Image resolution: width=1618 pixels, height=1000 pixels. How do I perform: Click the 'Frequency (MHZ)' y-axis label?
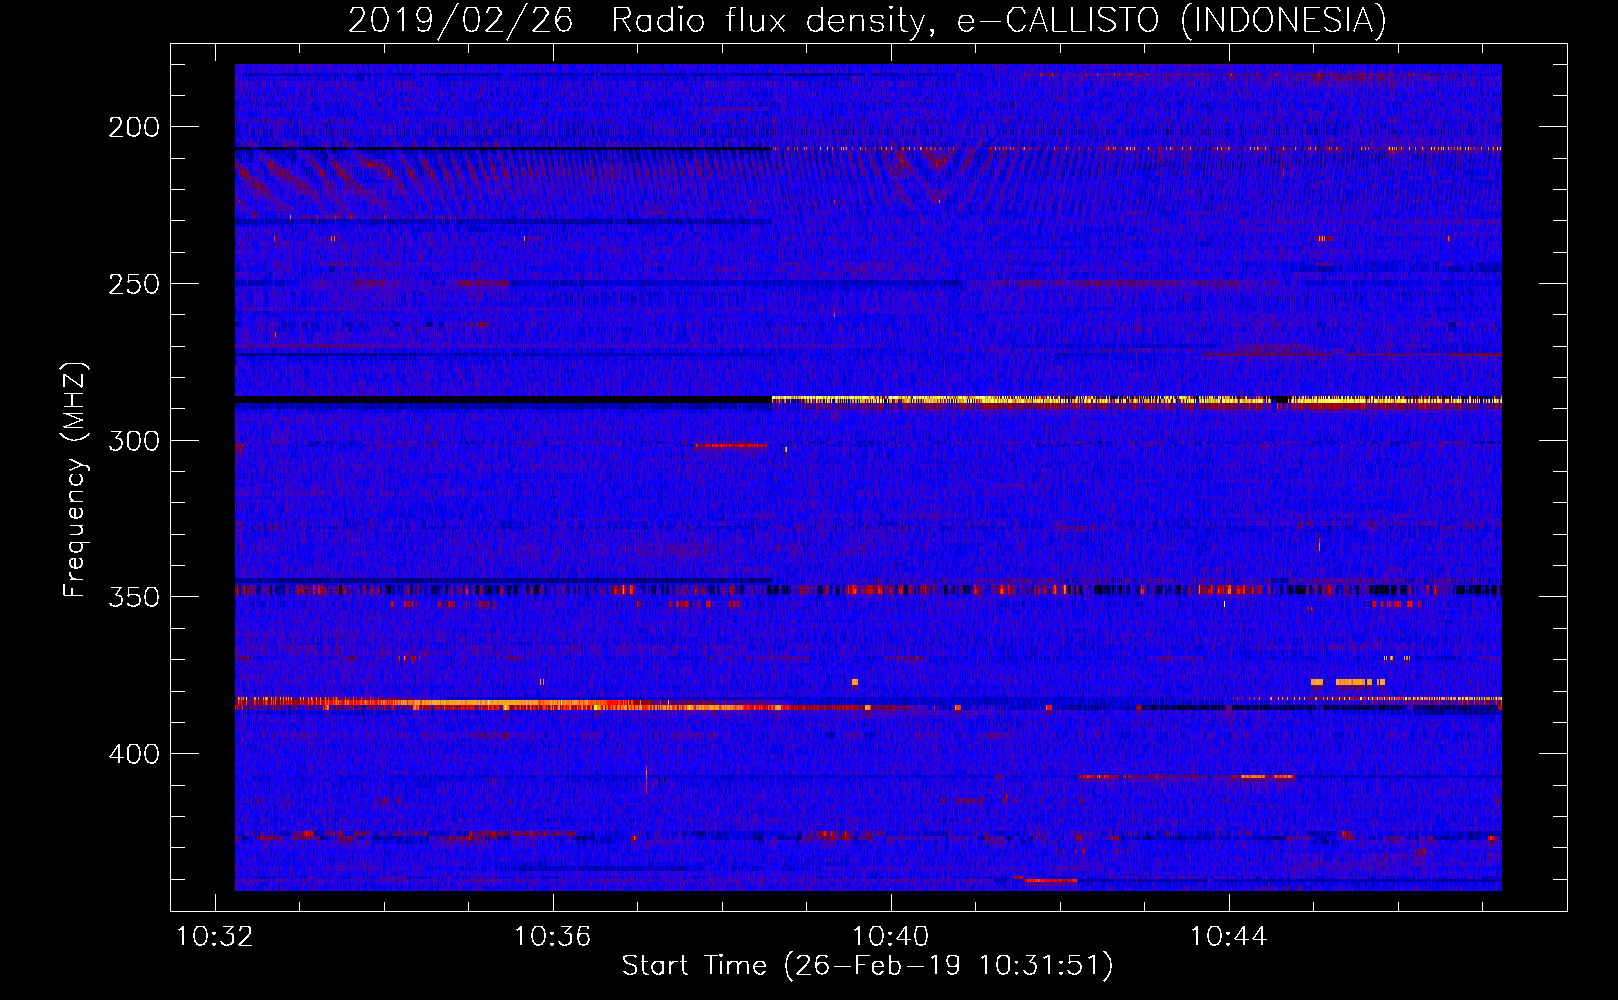[x=75, y=480]
